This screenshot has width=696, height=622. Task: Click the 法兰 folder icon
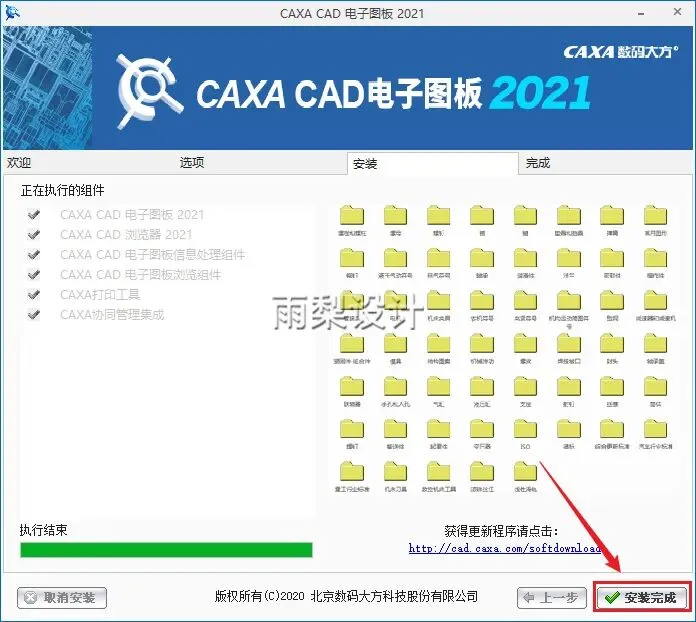point(569,259)
